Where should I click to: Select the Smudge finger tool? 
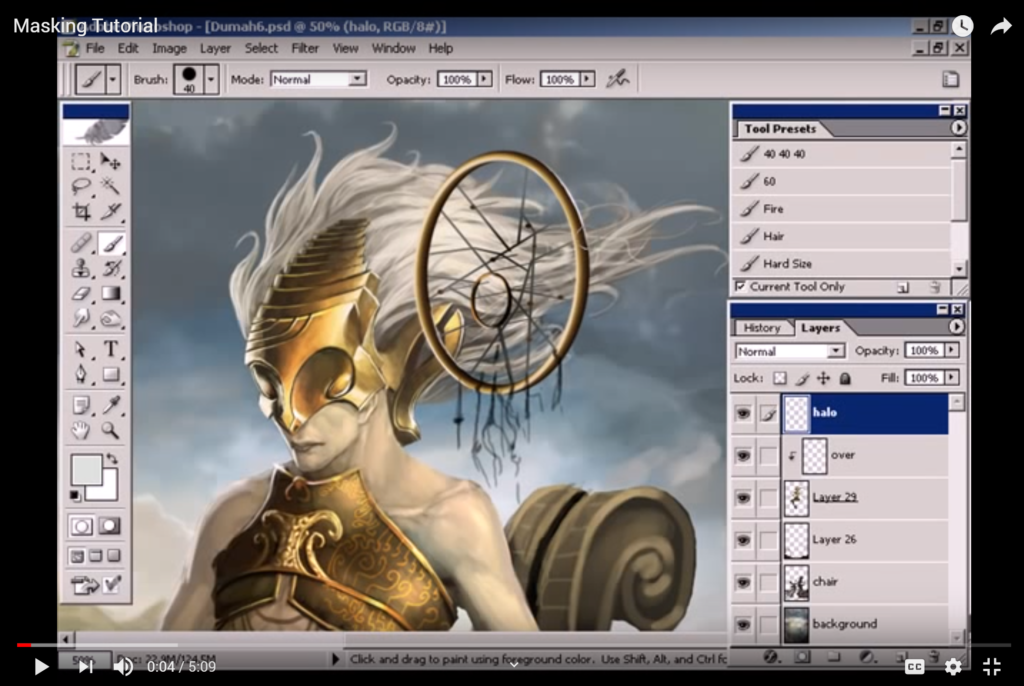(x=81, y=318)
